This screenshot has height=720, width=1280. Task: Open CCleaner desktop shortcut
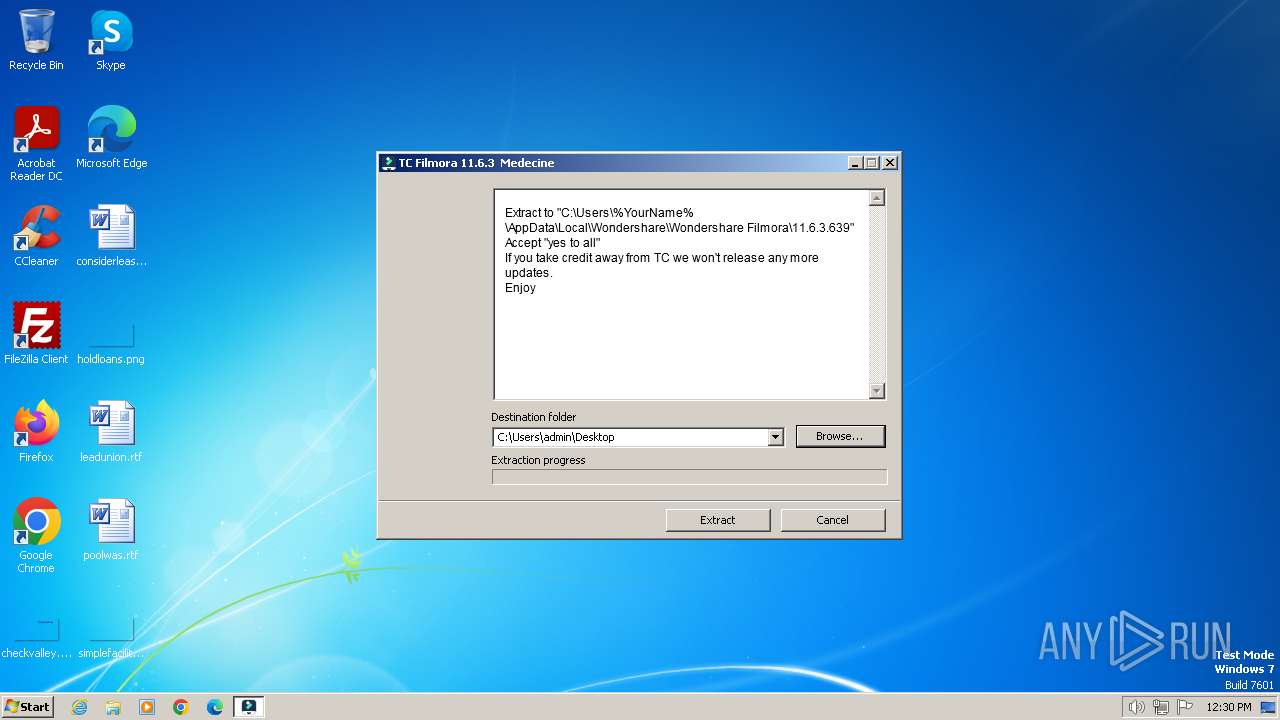pyautogui.click(x=36, y=235)
